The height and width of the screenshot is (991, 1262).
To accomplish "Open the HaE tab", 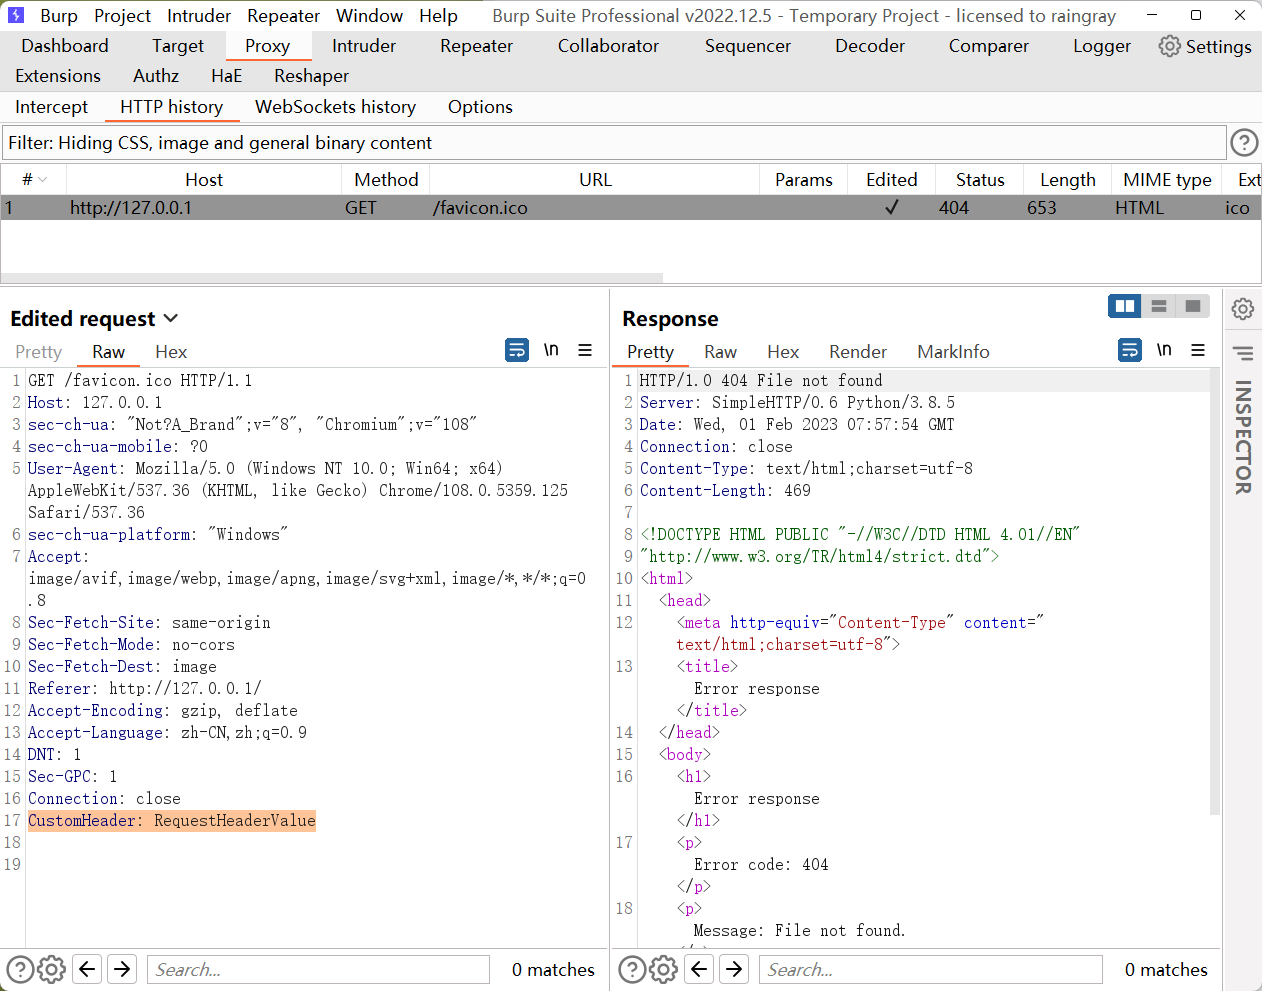I will pyautogui.click(x=227, y=76).
